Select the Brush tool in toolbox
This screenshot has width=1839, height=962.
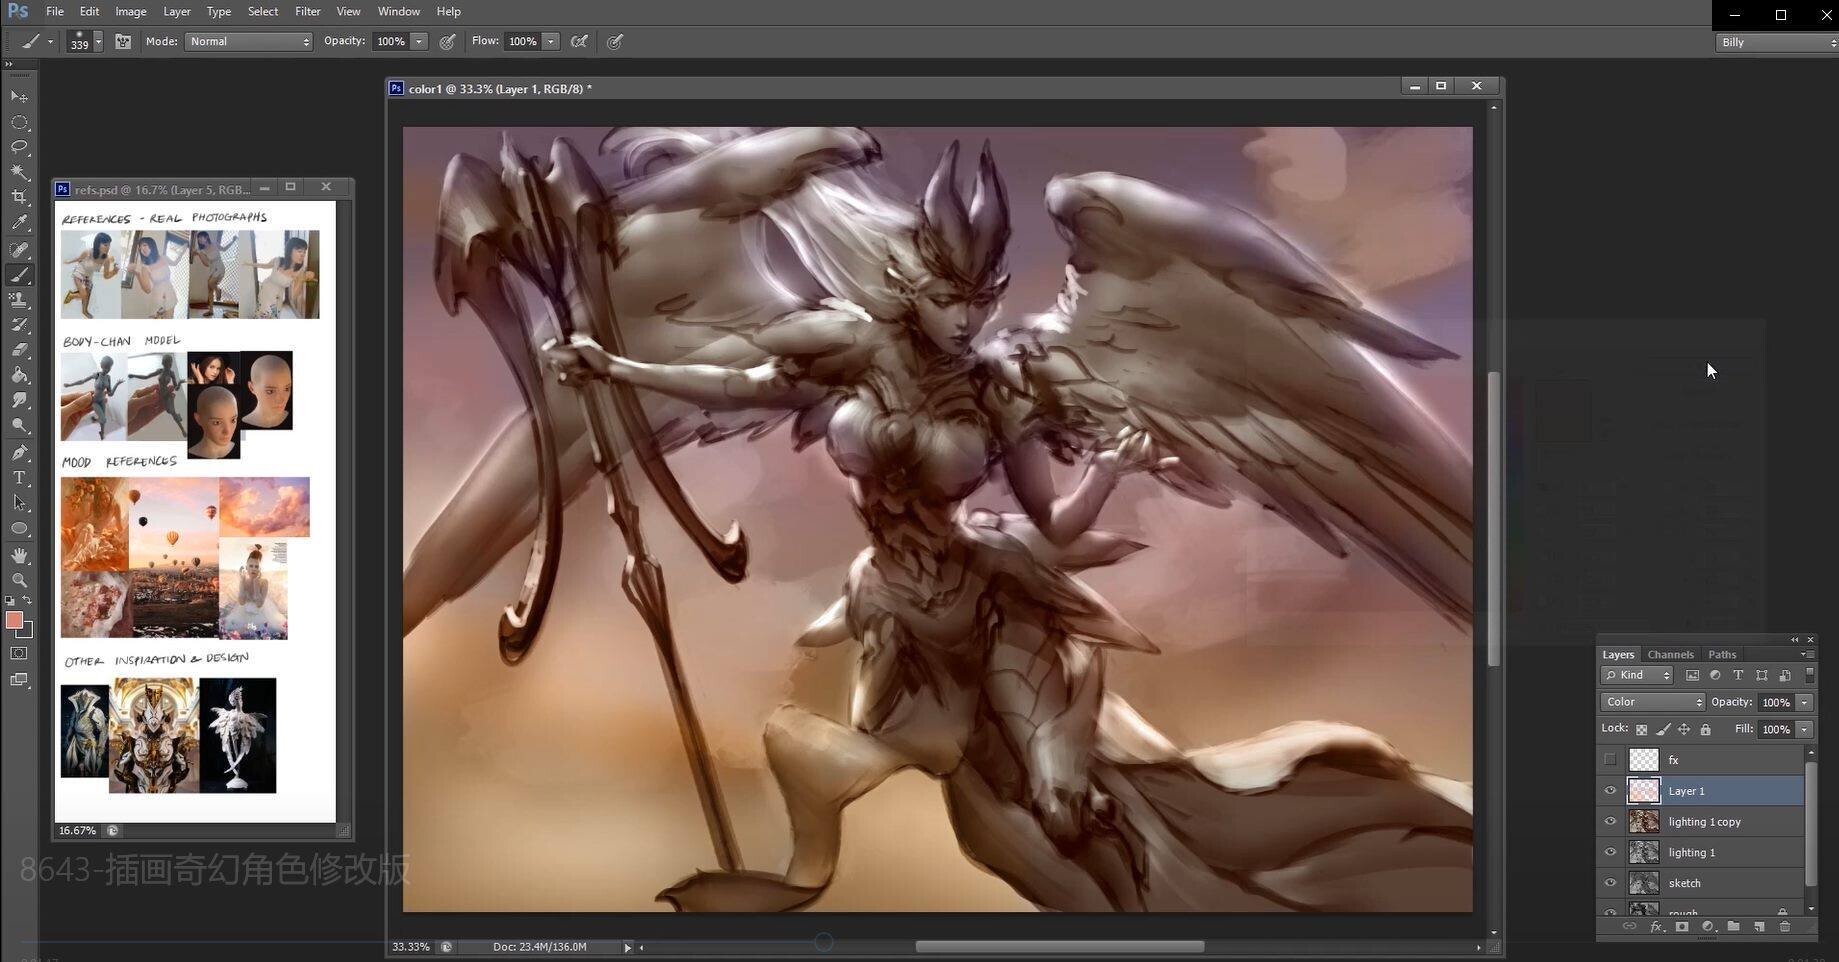[x=19, y=275]
